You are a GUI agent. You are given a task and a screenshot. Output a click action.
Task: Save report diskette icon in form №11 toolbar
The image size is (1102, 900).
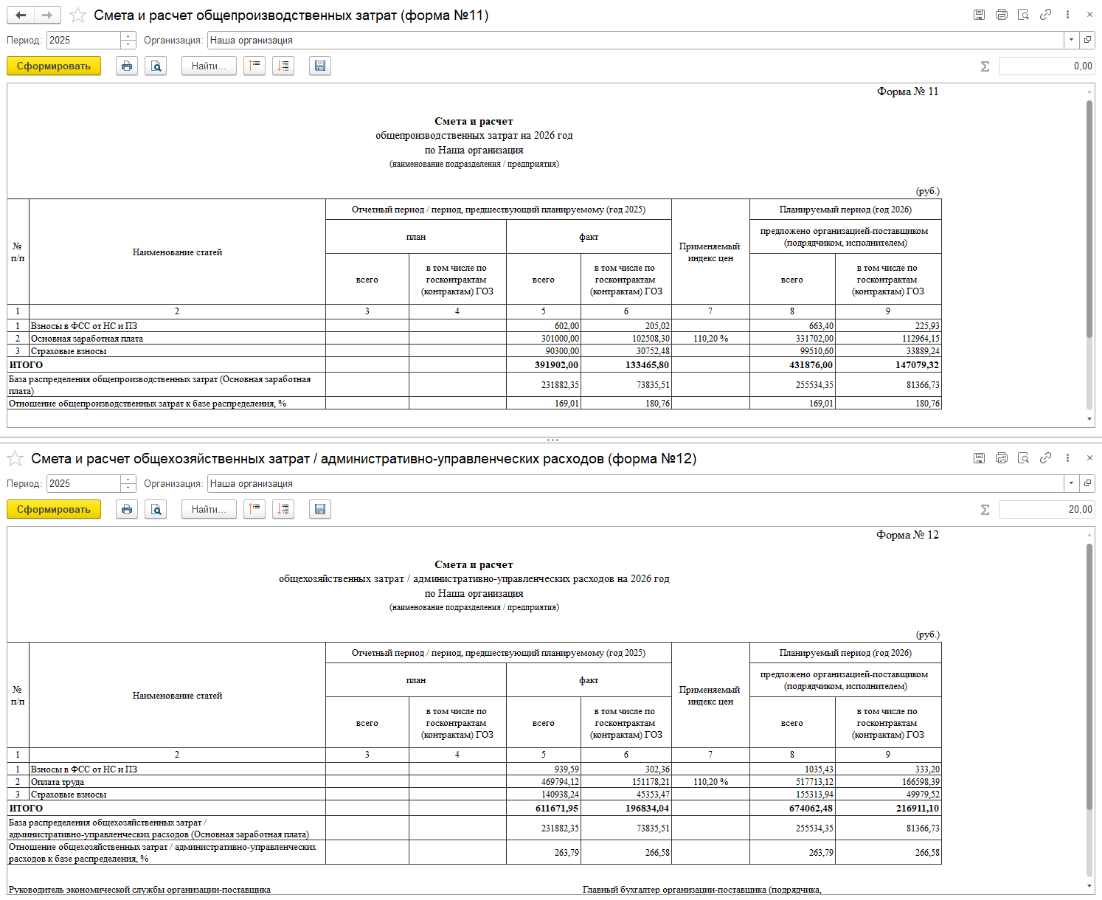pos(320,66)
